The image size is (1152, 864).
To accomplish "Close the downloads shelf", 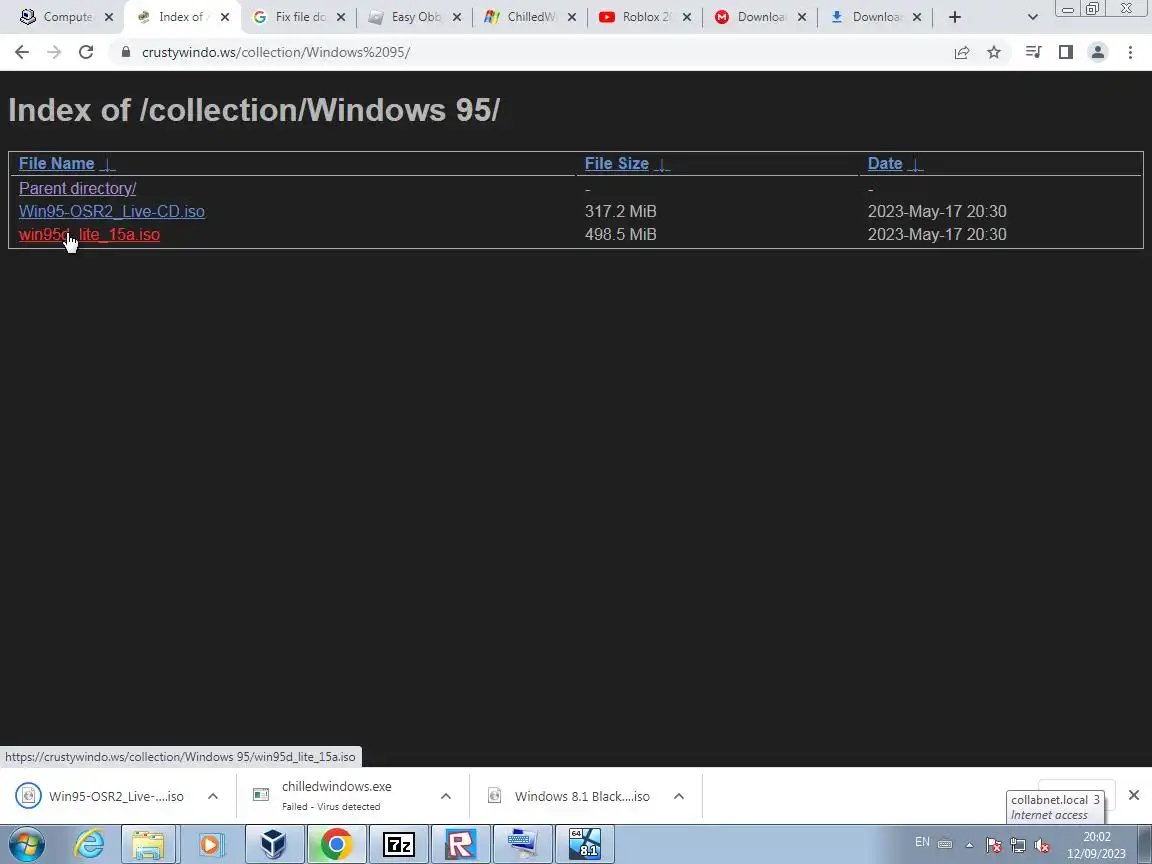I will tap(1134, 795).
